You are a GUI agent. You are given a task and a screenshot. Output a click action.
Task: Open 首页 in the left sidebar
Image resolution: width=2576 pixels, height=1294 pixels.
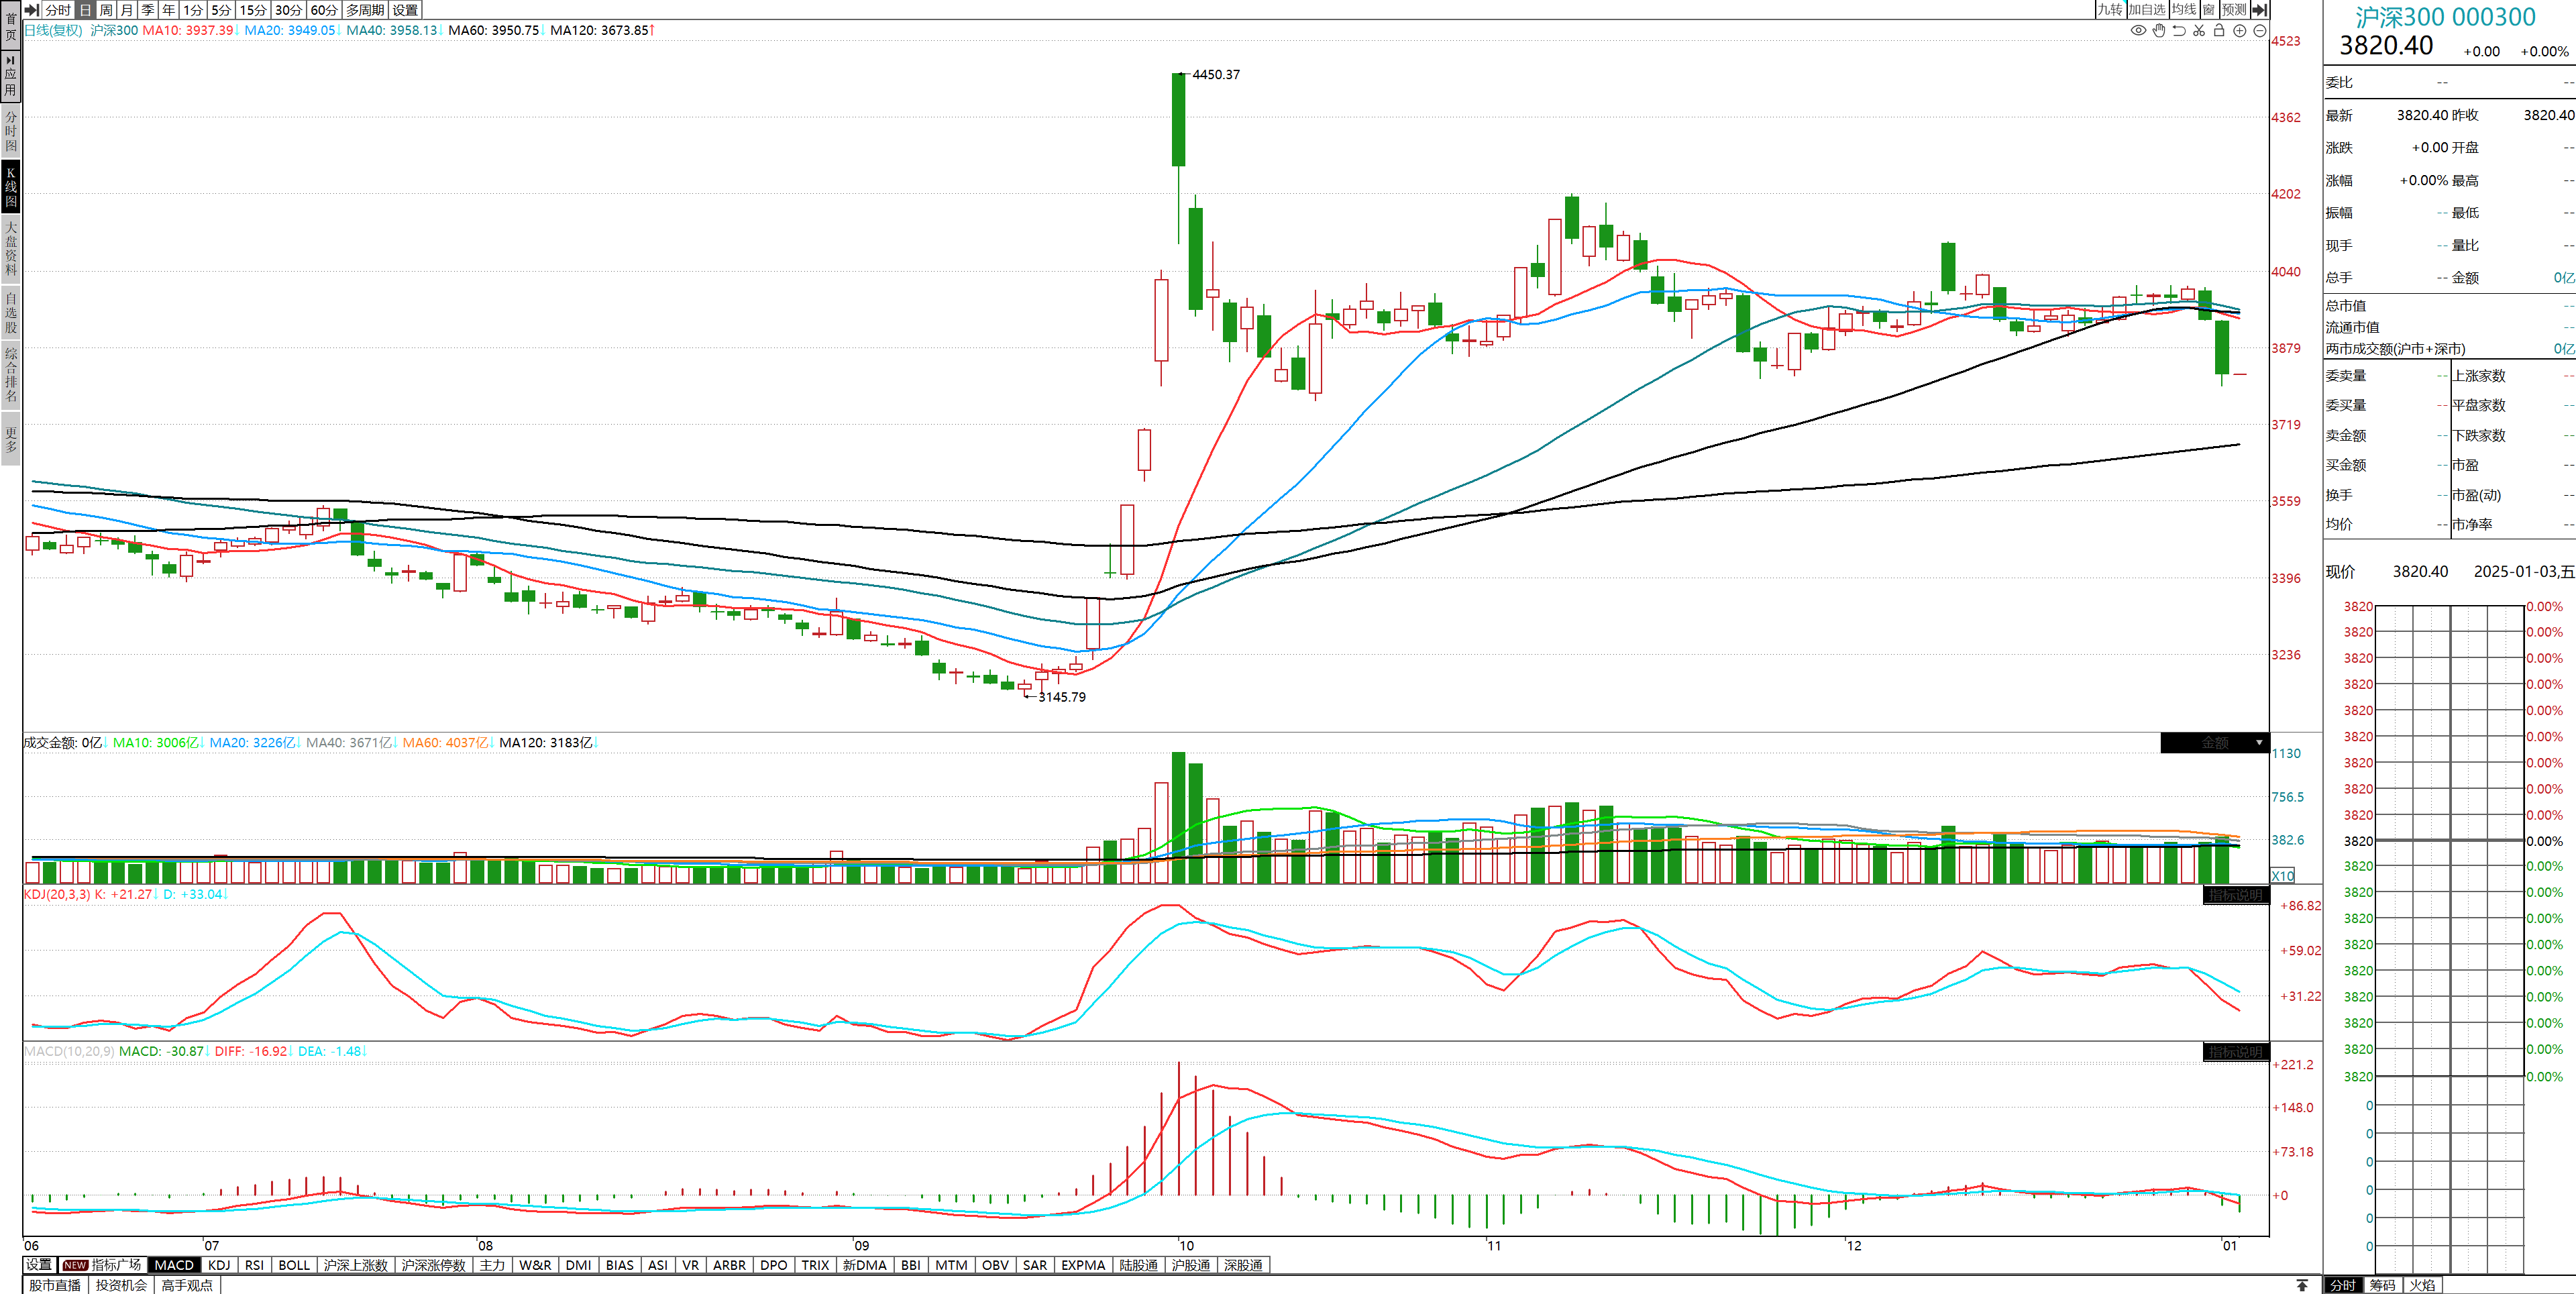pos(11,26)
